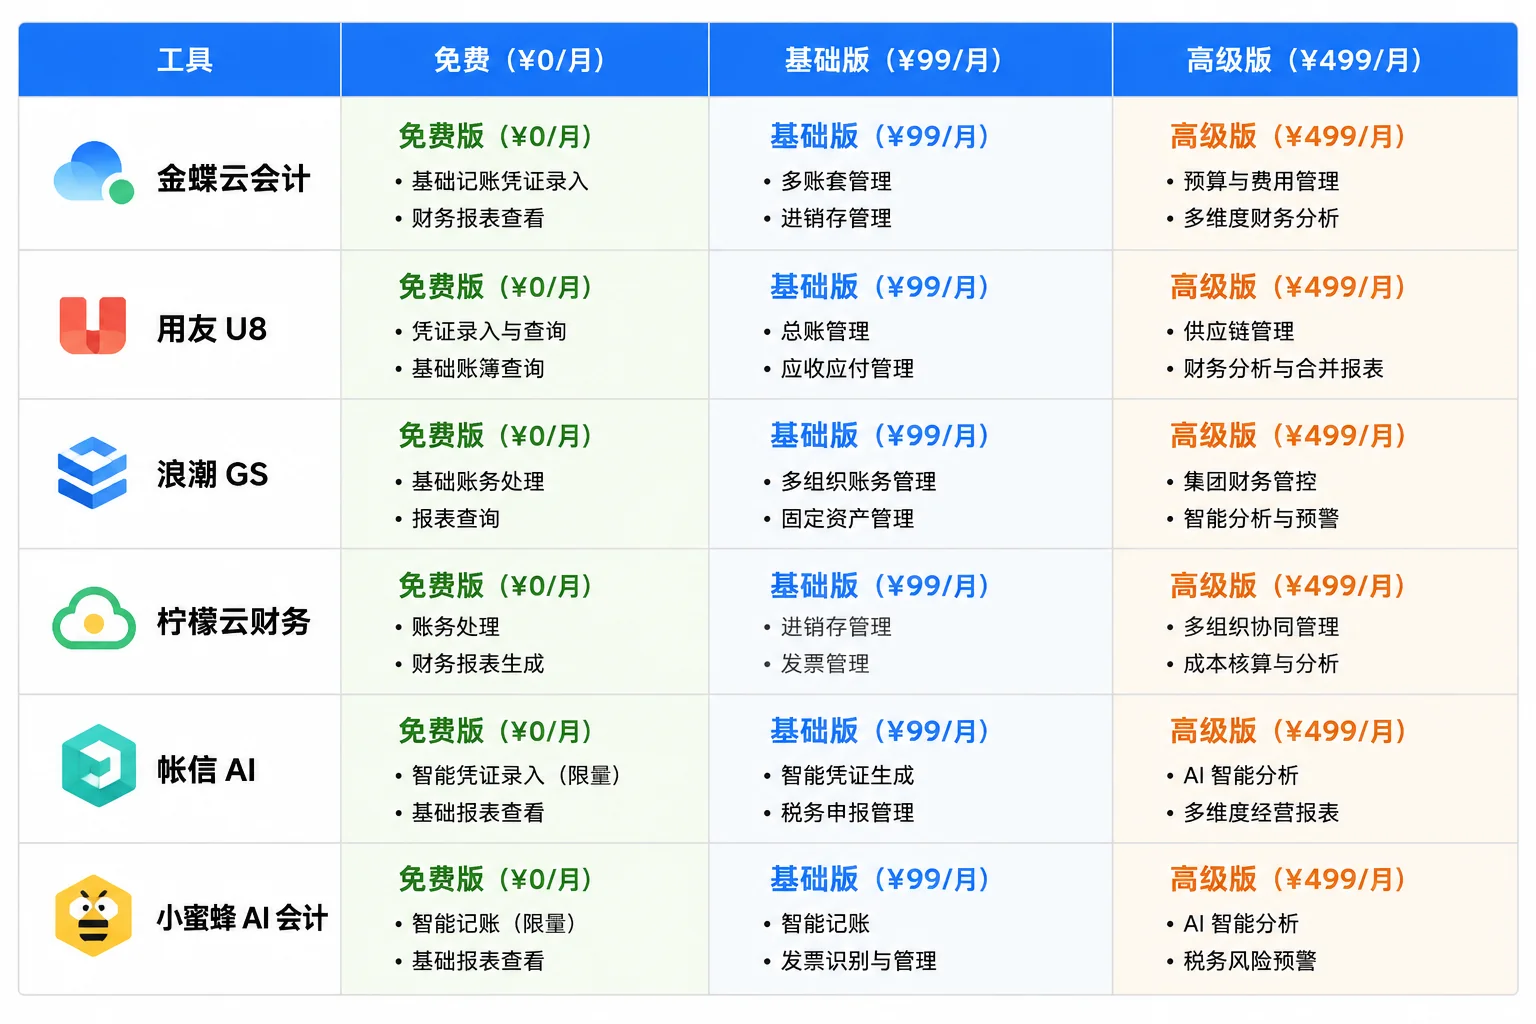The width and height of the screenshot is (1536, 1024).
Task: Click the 柠檬云财务 product name
Action: (x=233, y=622)
